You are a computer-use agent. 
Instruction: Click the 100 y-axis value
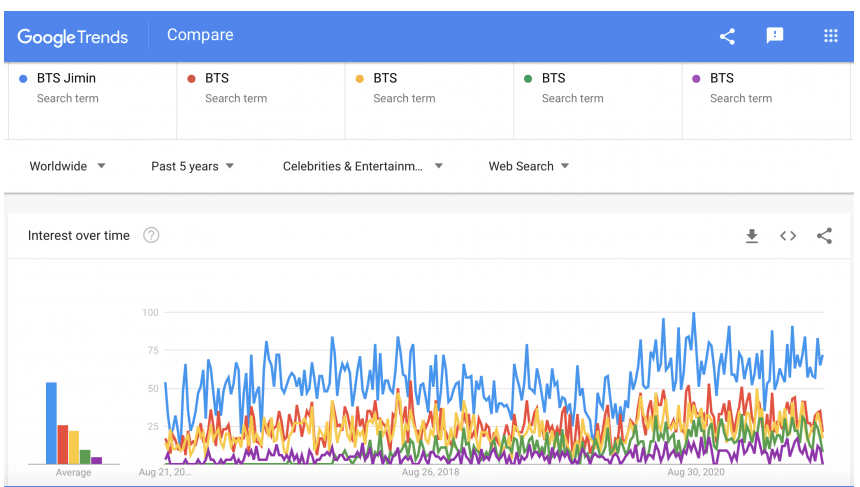pyautogui.click(x=150, y=313)
